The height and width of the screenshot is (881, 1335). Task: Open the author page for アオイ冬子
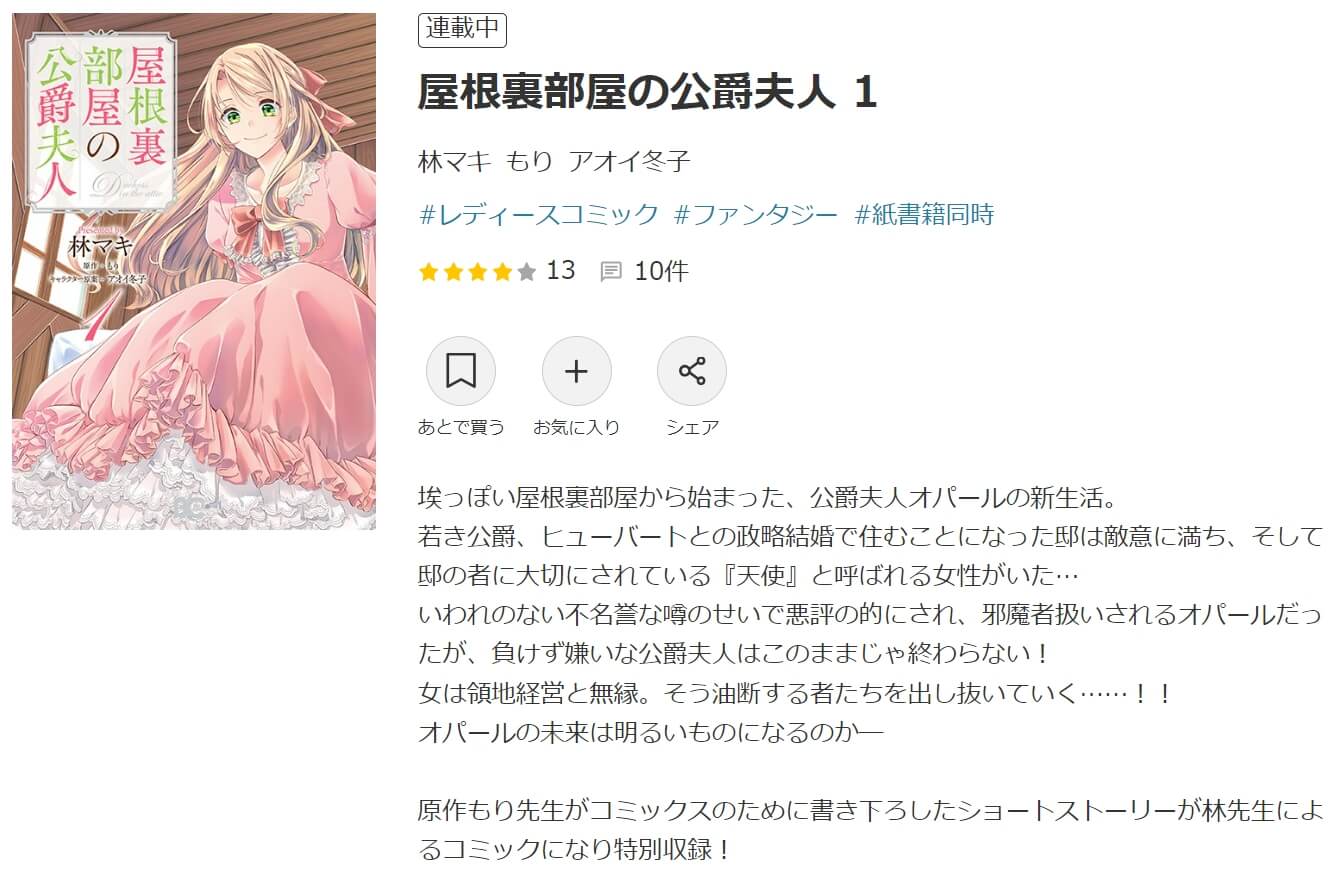pos(629,161)
